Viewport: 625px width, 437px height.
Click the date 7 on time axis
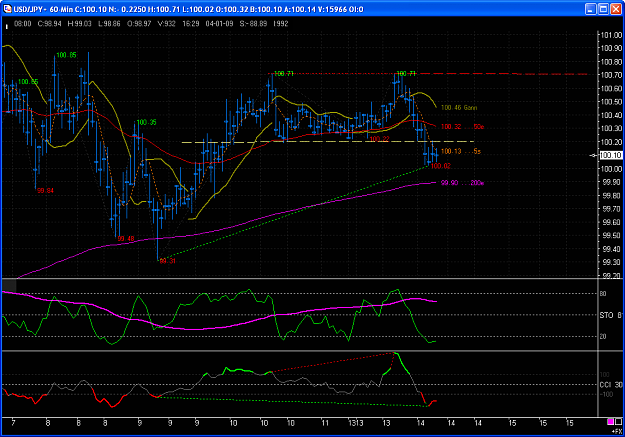point(14,423)
